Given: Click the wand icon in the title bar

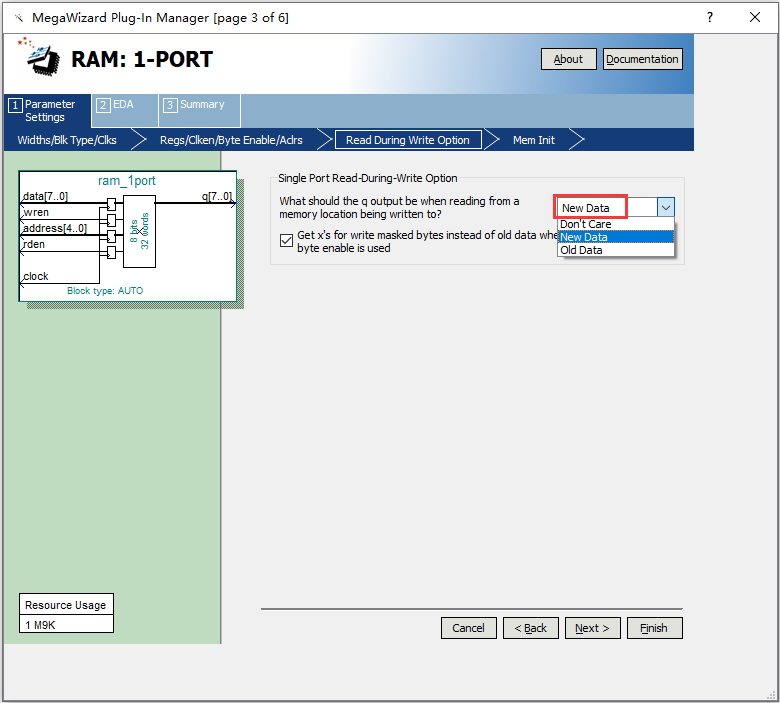Looking at the screenshot, I should [19, 18].
